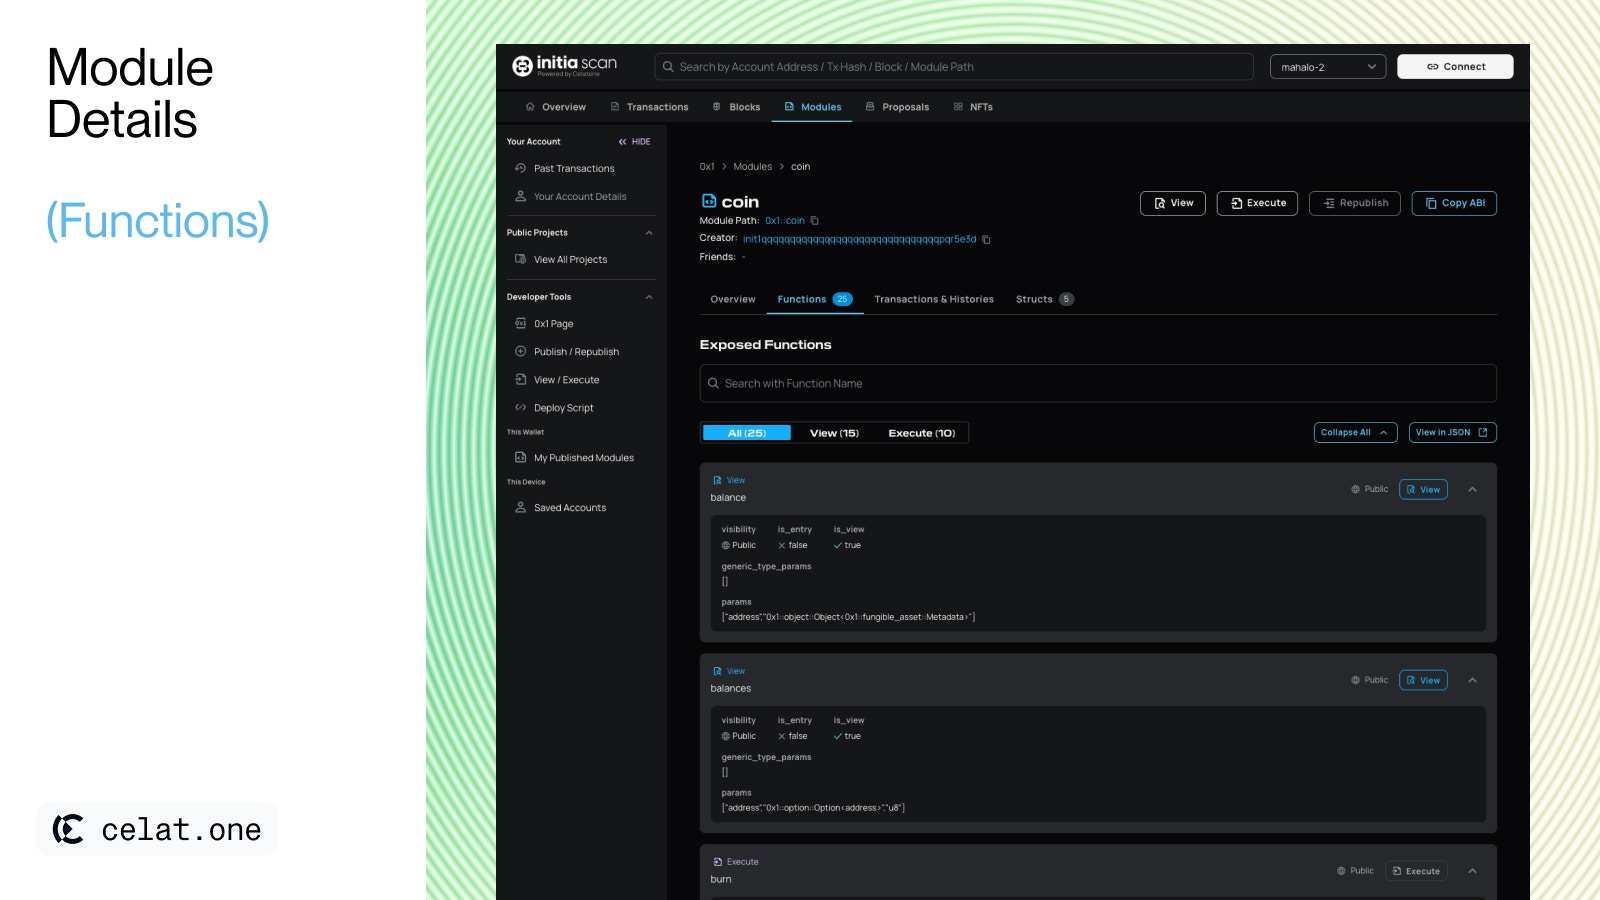Viewport: 1600px width, 900px height.
Task: Go to the Modules nav tab
Action: (x=812, y=107)
